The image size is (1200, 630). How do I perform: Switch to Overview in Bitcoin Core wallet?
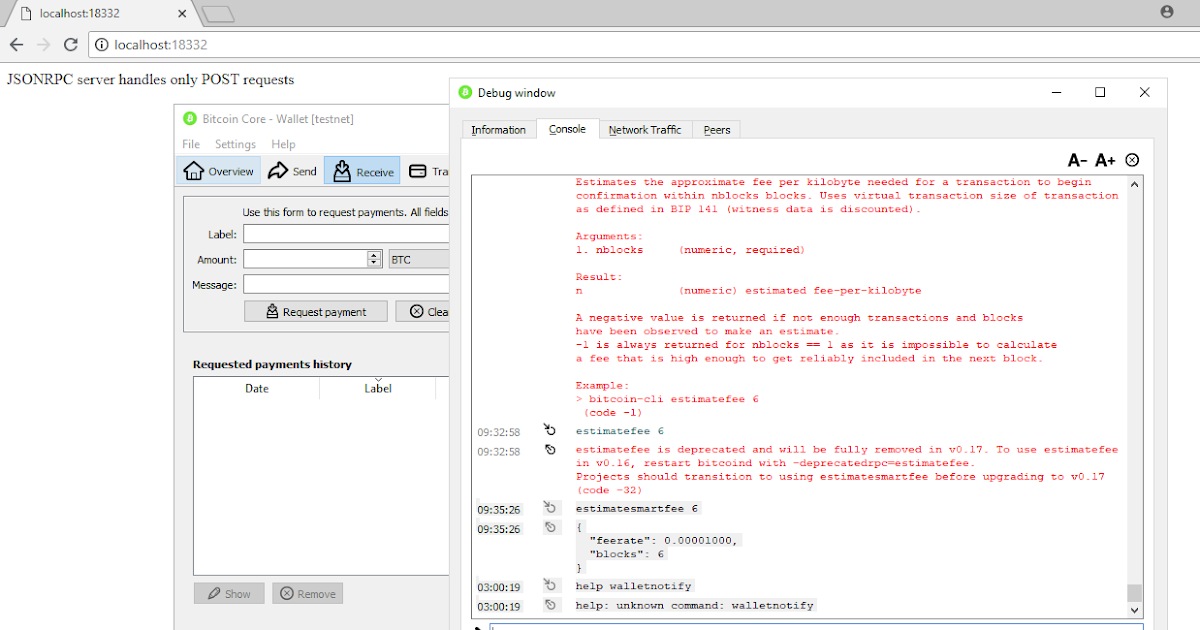tap(219, 171)
